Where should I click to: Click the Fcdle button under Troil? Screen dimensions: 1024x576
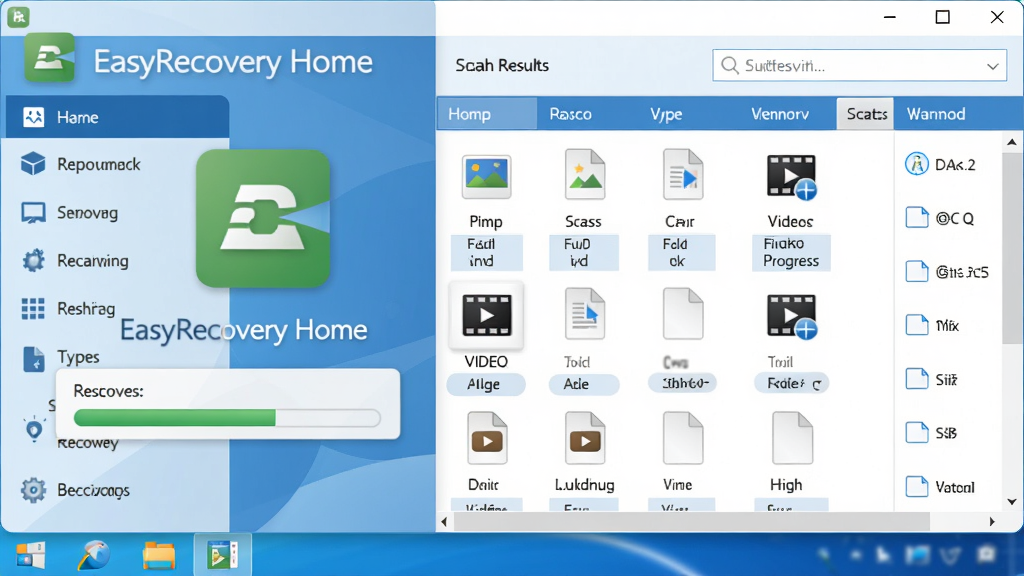click(792, 383)
